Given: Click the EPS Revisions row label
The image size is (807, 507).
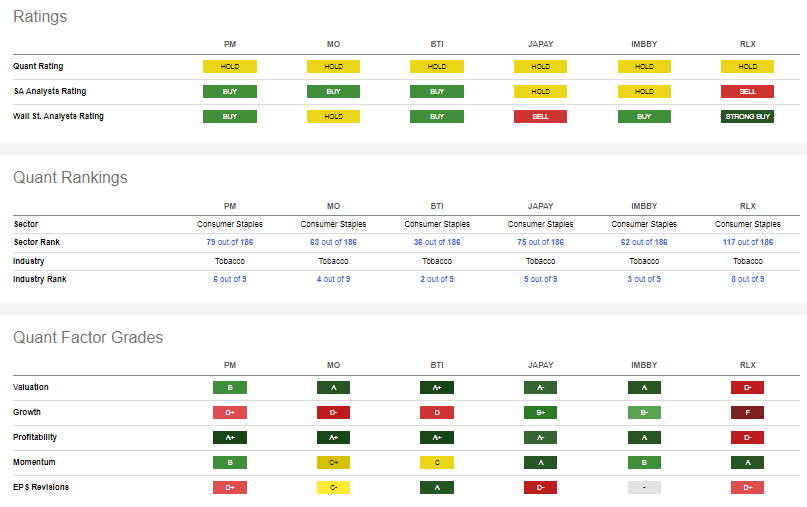Looking at the screenshot, I should pyautogui.click(x=41, y=487).
